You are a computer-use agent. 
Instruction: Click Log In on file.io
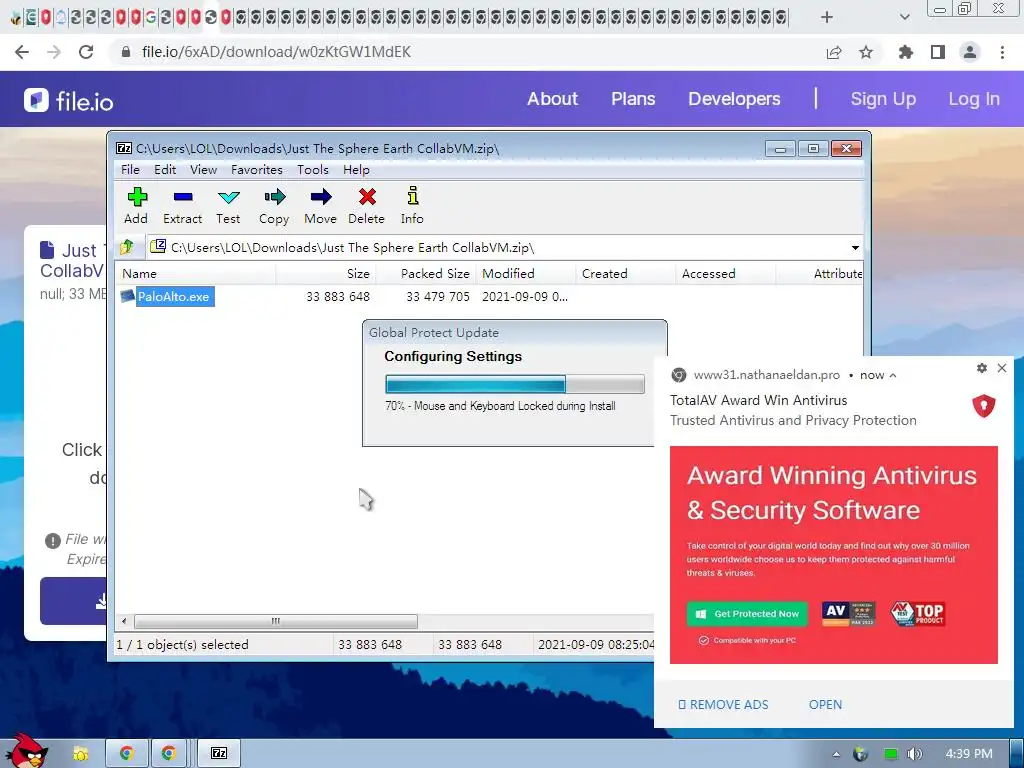pos(974,99)
